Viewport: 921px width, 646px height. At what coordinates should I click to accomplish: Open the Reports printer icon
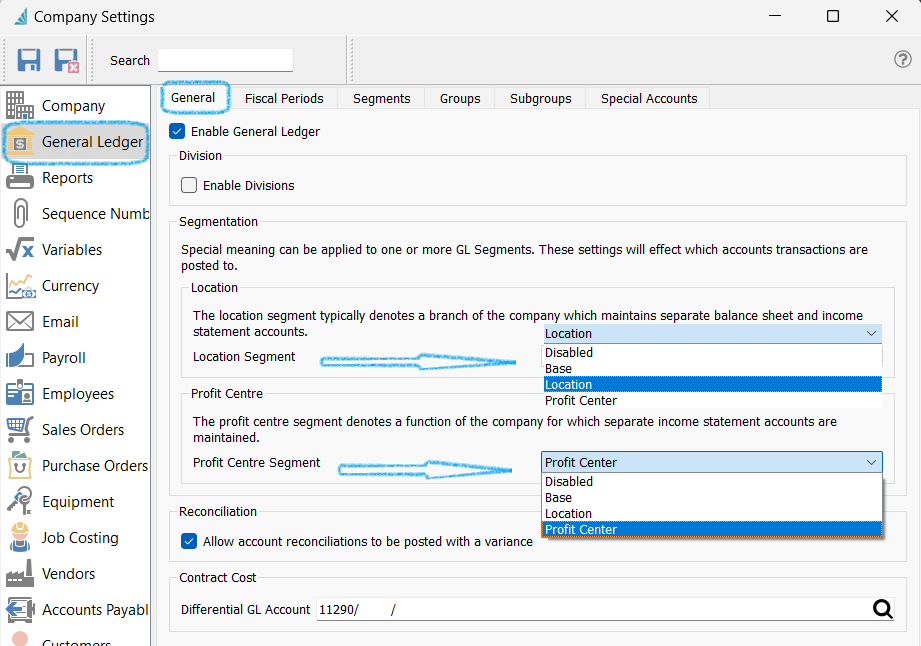(20, 178)
